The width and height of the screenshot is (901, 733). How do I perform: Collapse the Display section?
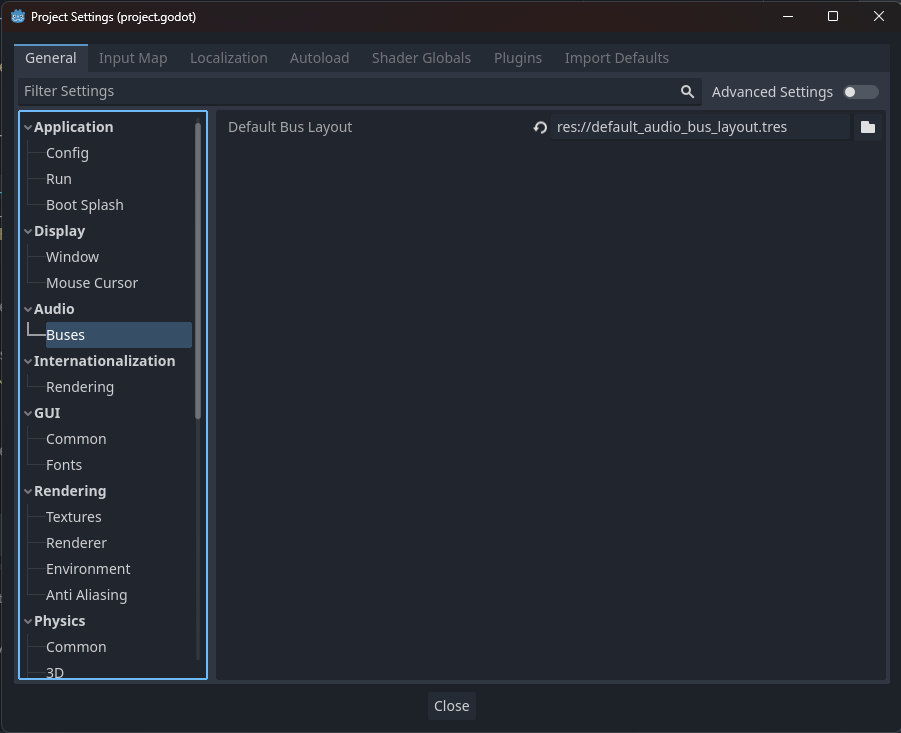(27, 230)
